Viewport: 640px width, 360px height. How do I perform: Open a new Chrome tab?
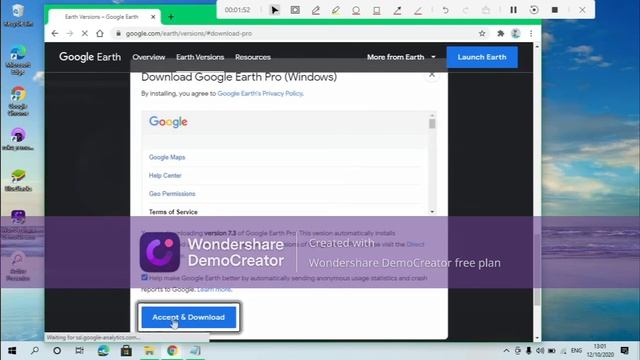(171, 17)
